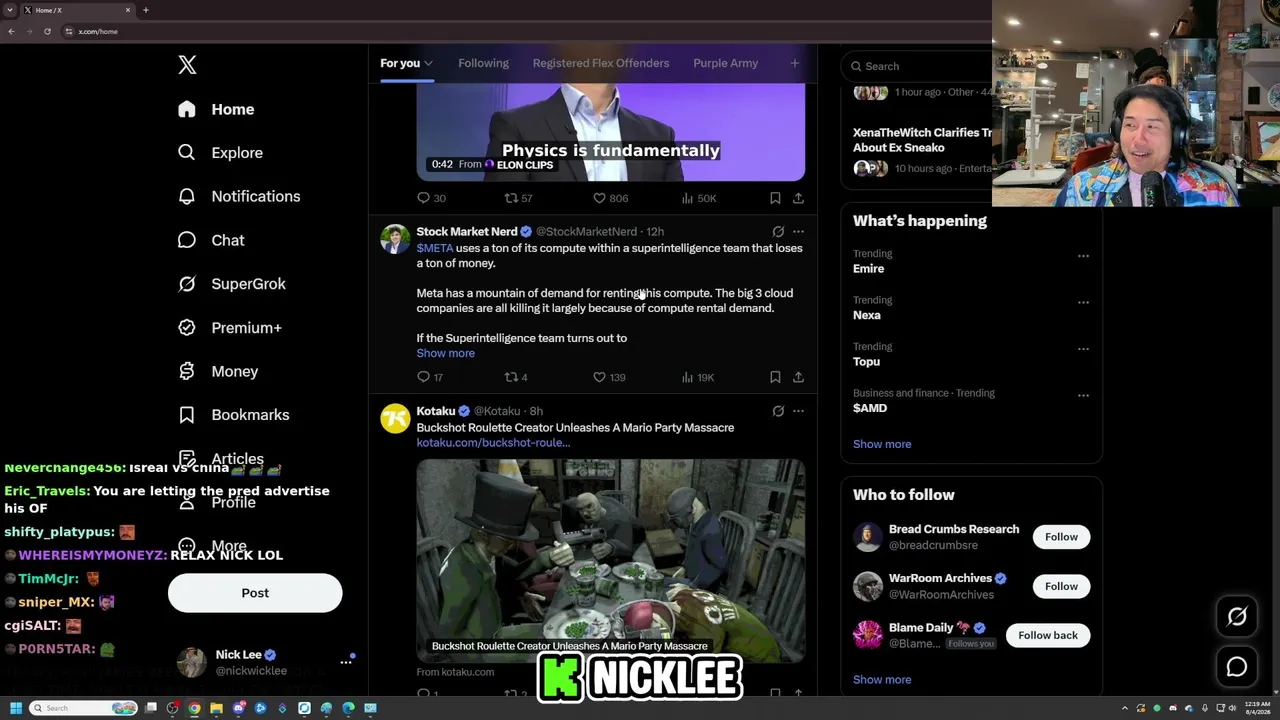Switch to the Following tab
The height and width of the screenshot is (720, 1280).
483,63
